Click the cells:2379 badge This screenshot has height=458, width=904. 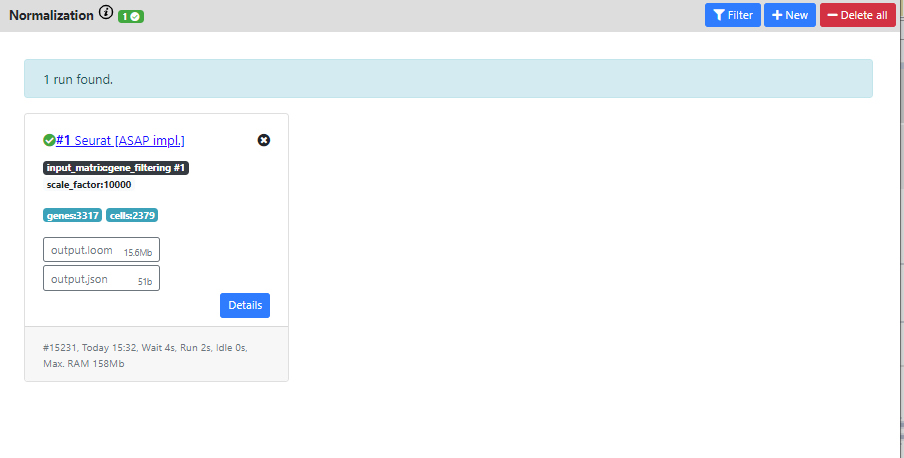tap(132, 215)
